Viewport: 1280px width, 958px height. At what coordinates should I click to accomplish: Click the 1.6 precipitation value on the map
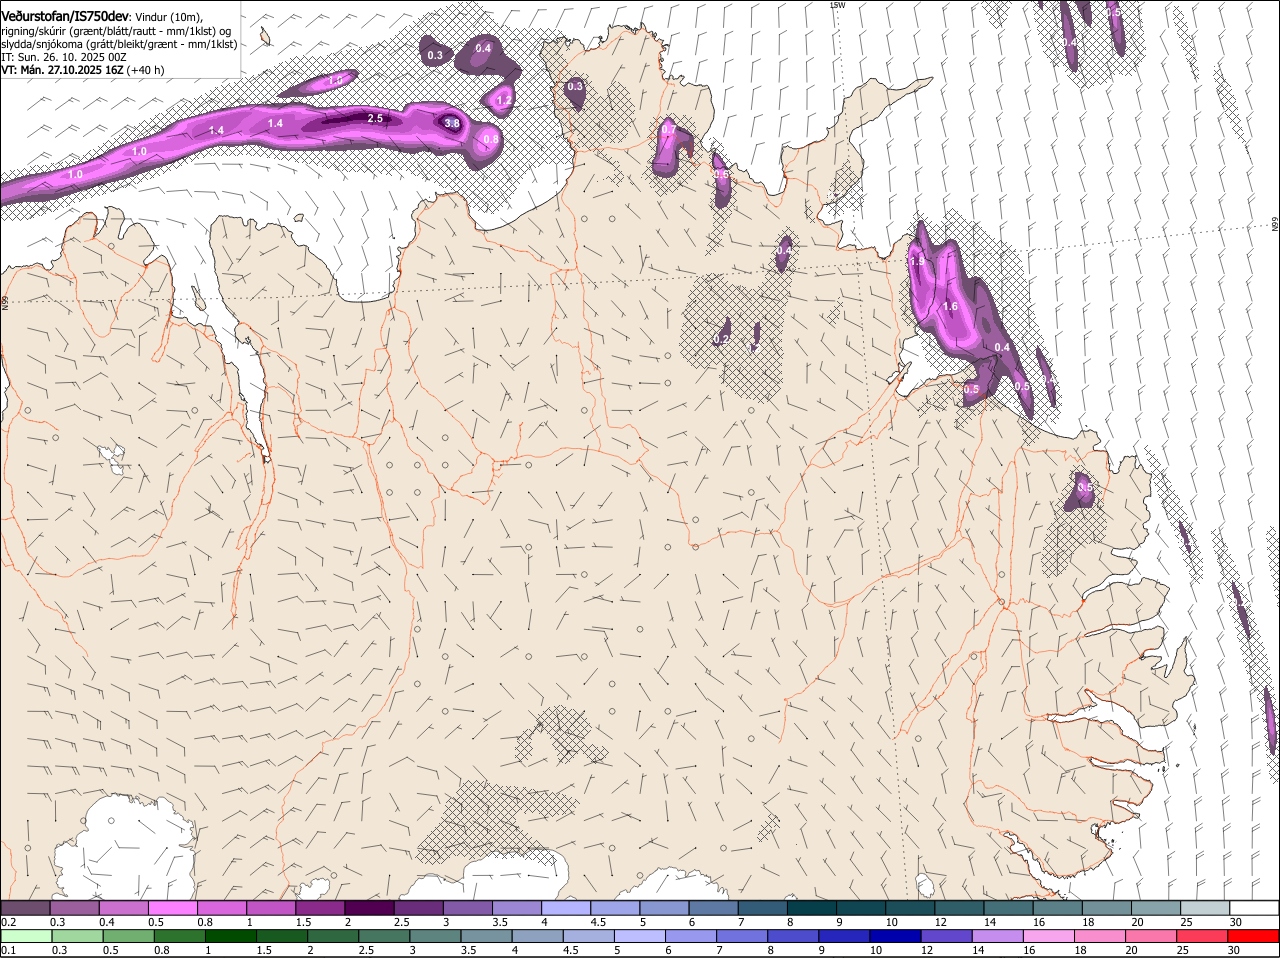pos(950,307)
